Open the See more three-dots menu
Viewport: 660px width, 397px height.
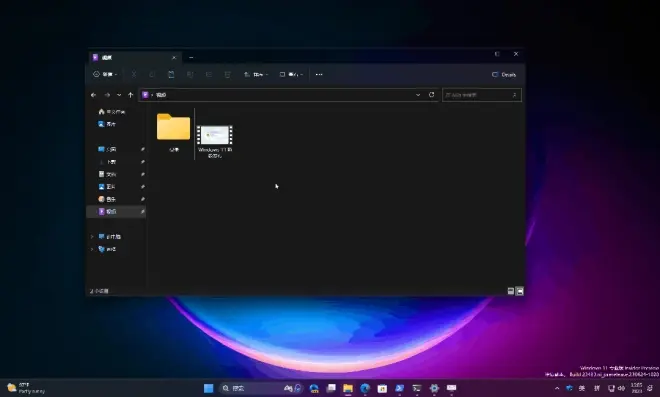pos(319,75)
